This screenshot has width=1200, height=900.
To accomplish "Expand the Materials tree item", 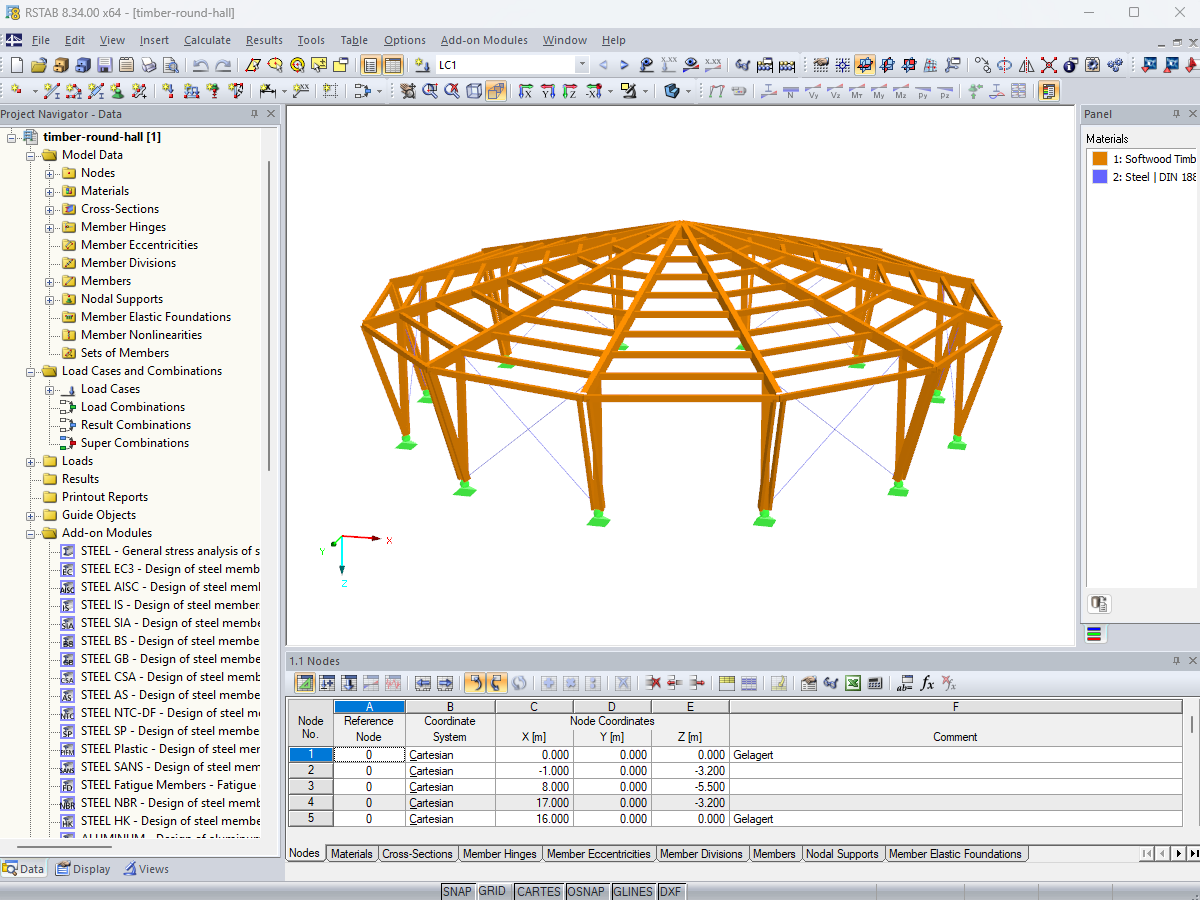I will [x=49, y=191].
